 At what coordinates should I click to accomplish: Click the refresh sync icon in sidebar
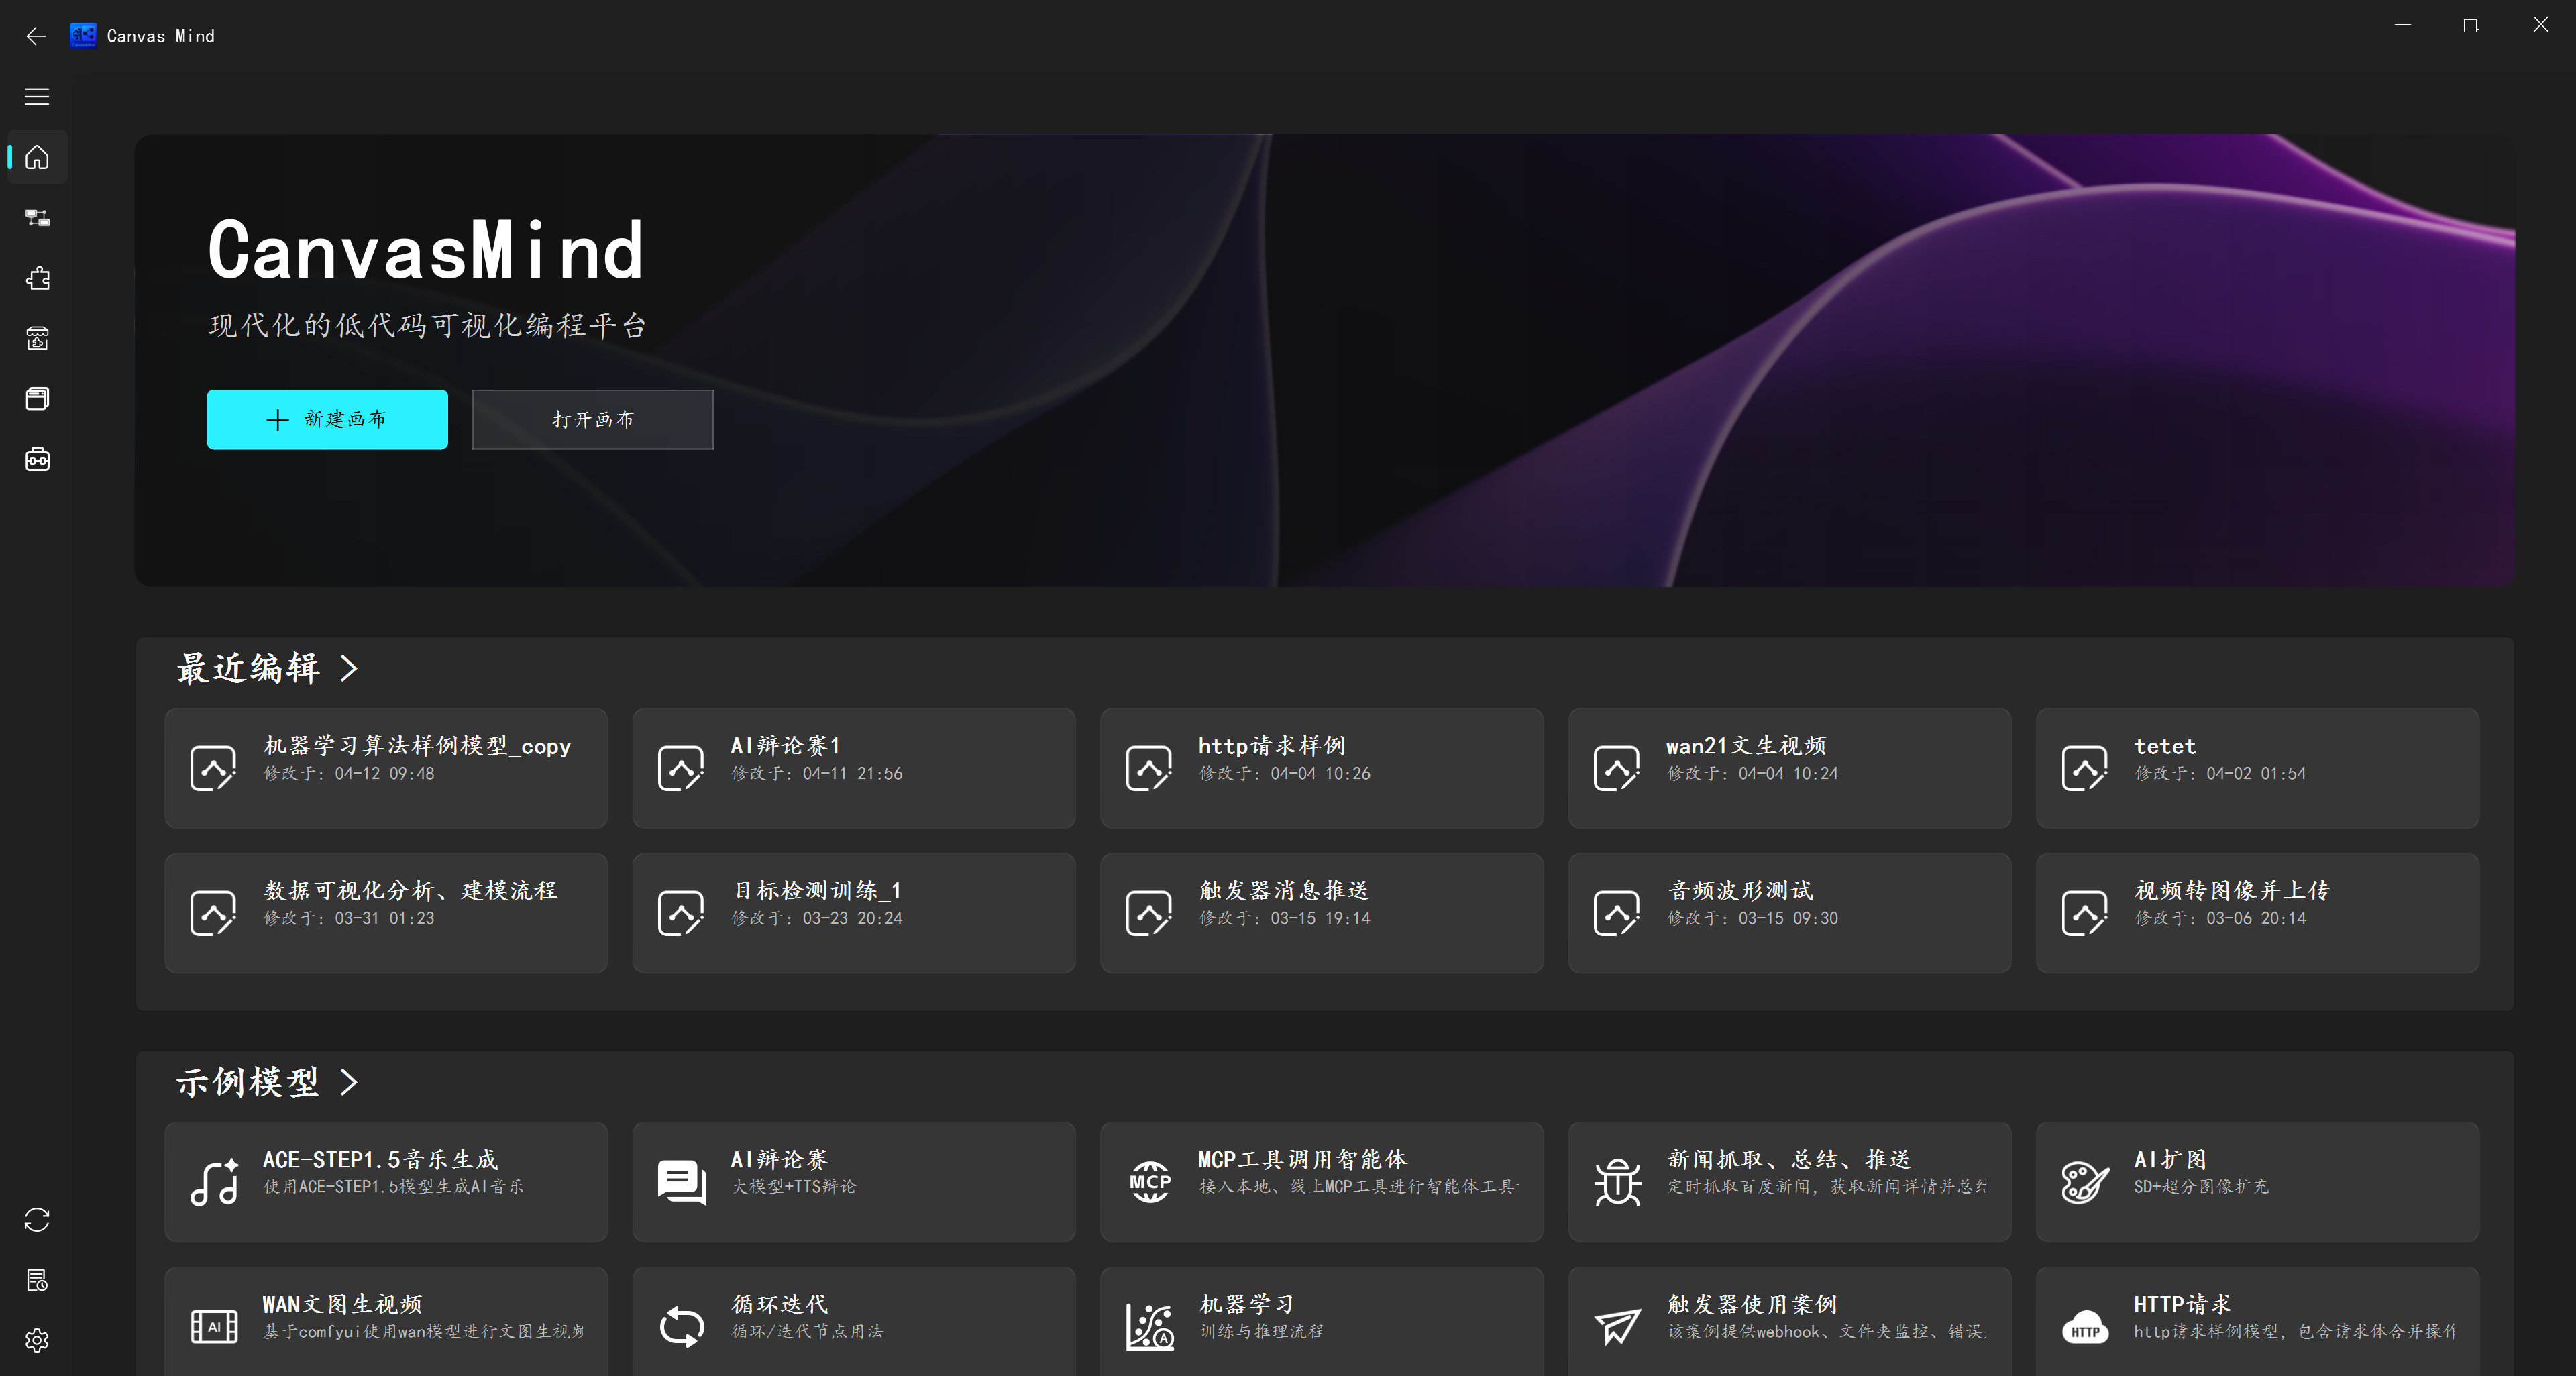coord(37,1220)
